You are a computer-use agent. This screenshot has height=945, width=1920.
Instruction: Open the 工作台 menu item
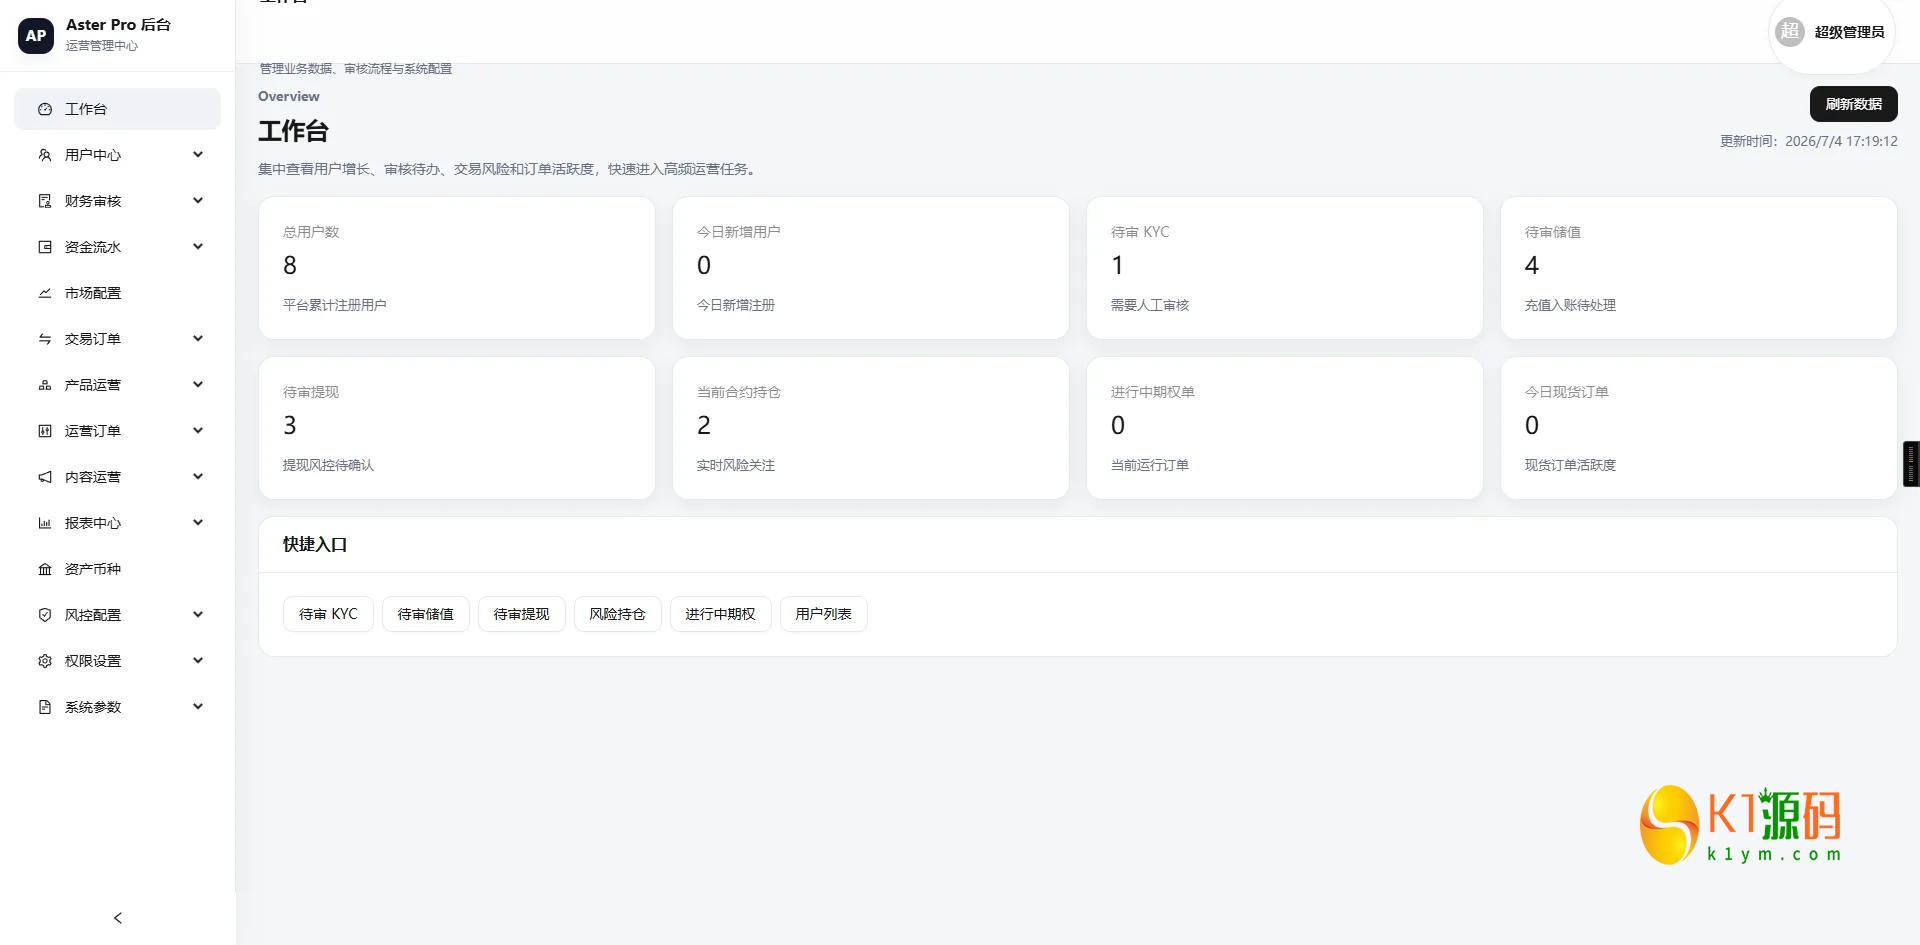click(117, 109)
